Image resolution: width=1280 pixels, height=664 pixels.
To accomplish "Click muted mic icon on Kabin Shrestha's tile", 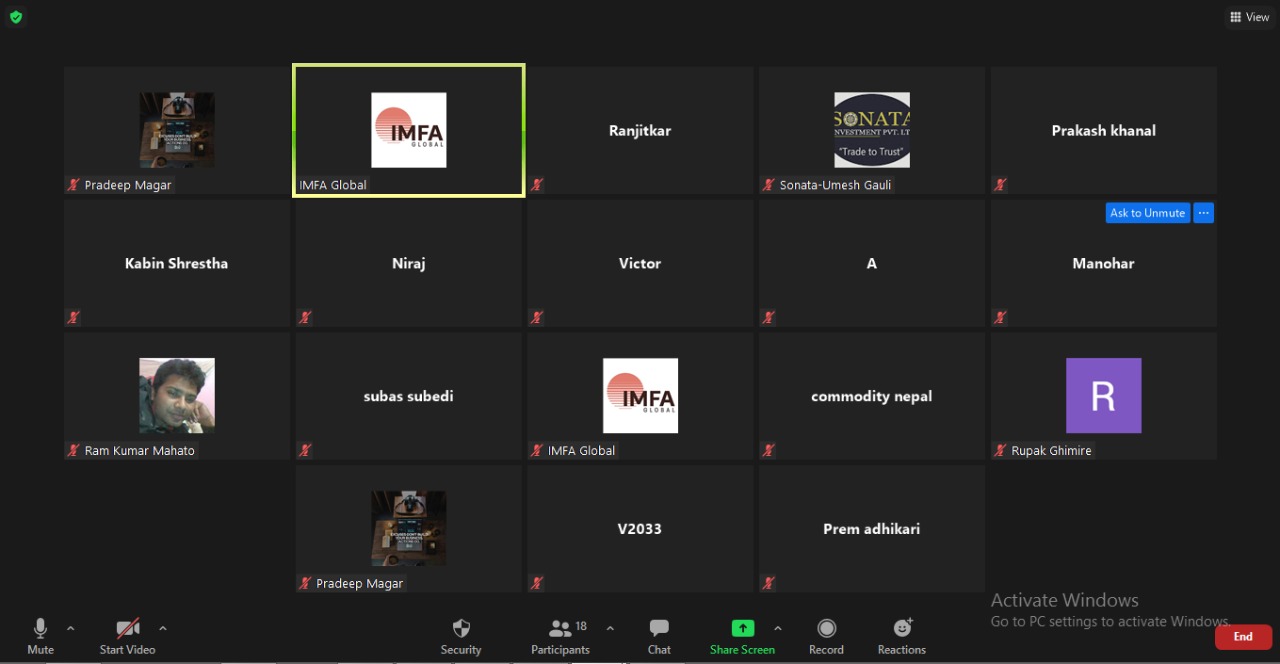I will (73, 318).
